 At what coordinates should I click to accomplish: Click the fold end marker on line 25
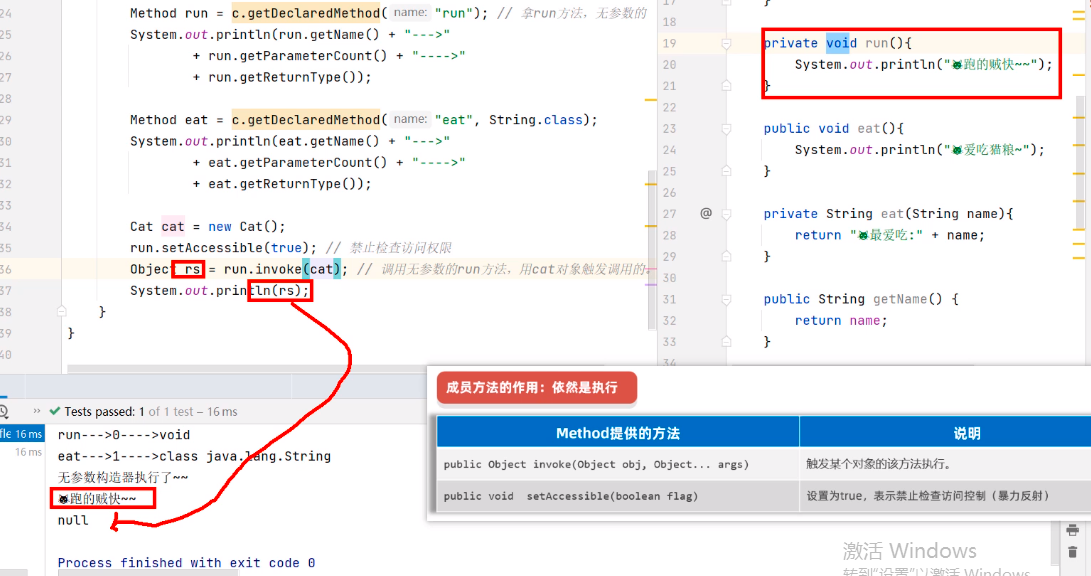coord(726,171)
